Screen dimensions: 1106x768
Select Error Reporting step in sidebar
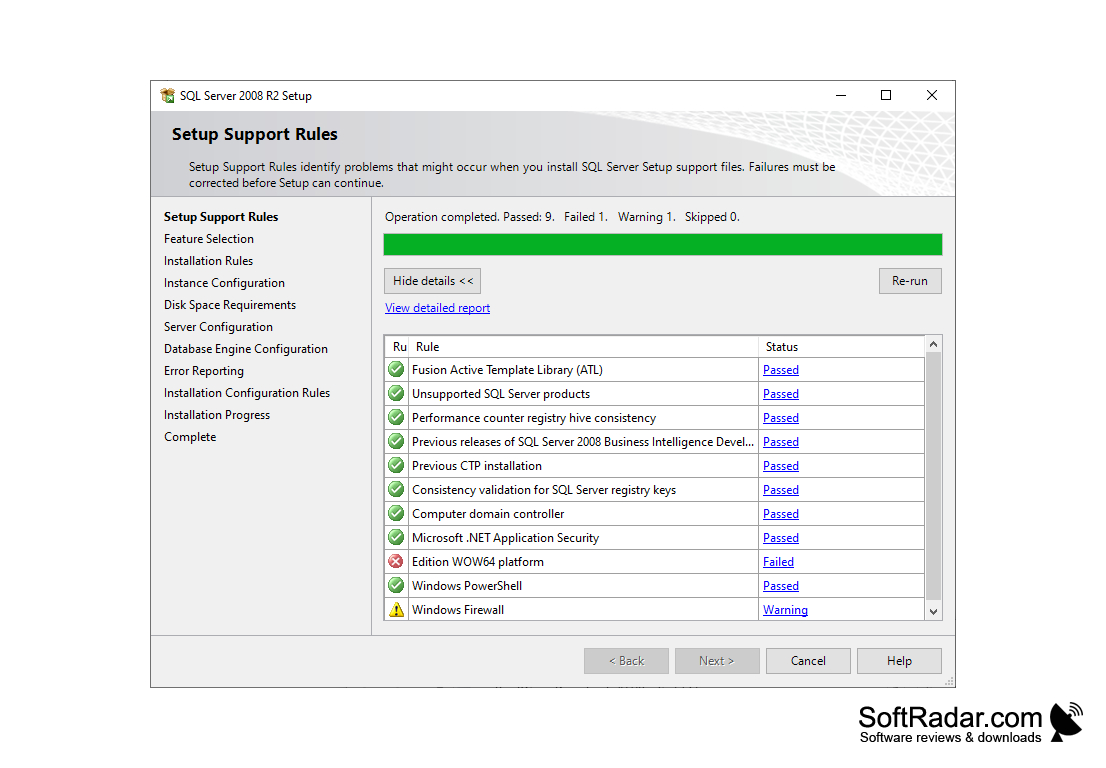(x=204, y=371)
